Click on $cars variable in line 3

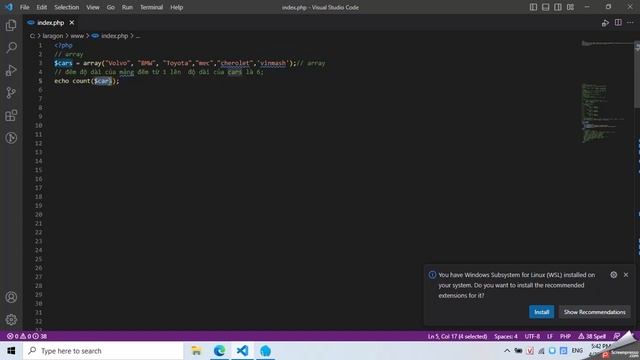[63, 63]
